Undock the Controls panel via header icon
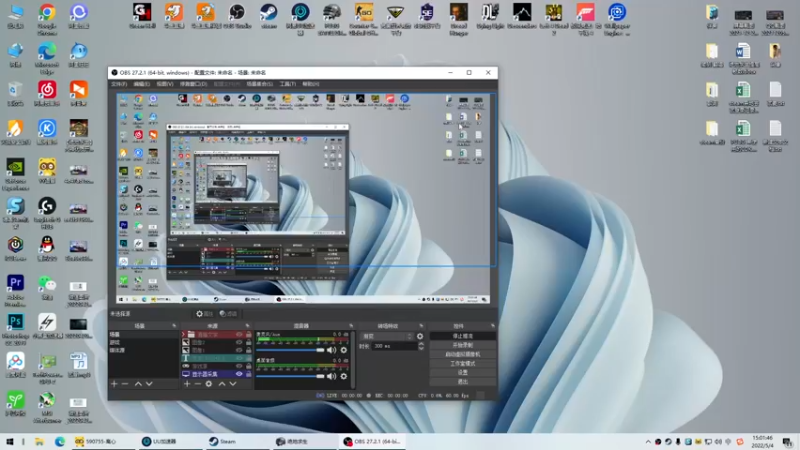This screenshot has width=800, height=450. pyautogui.click(x=492, y=326)
